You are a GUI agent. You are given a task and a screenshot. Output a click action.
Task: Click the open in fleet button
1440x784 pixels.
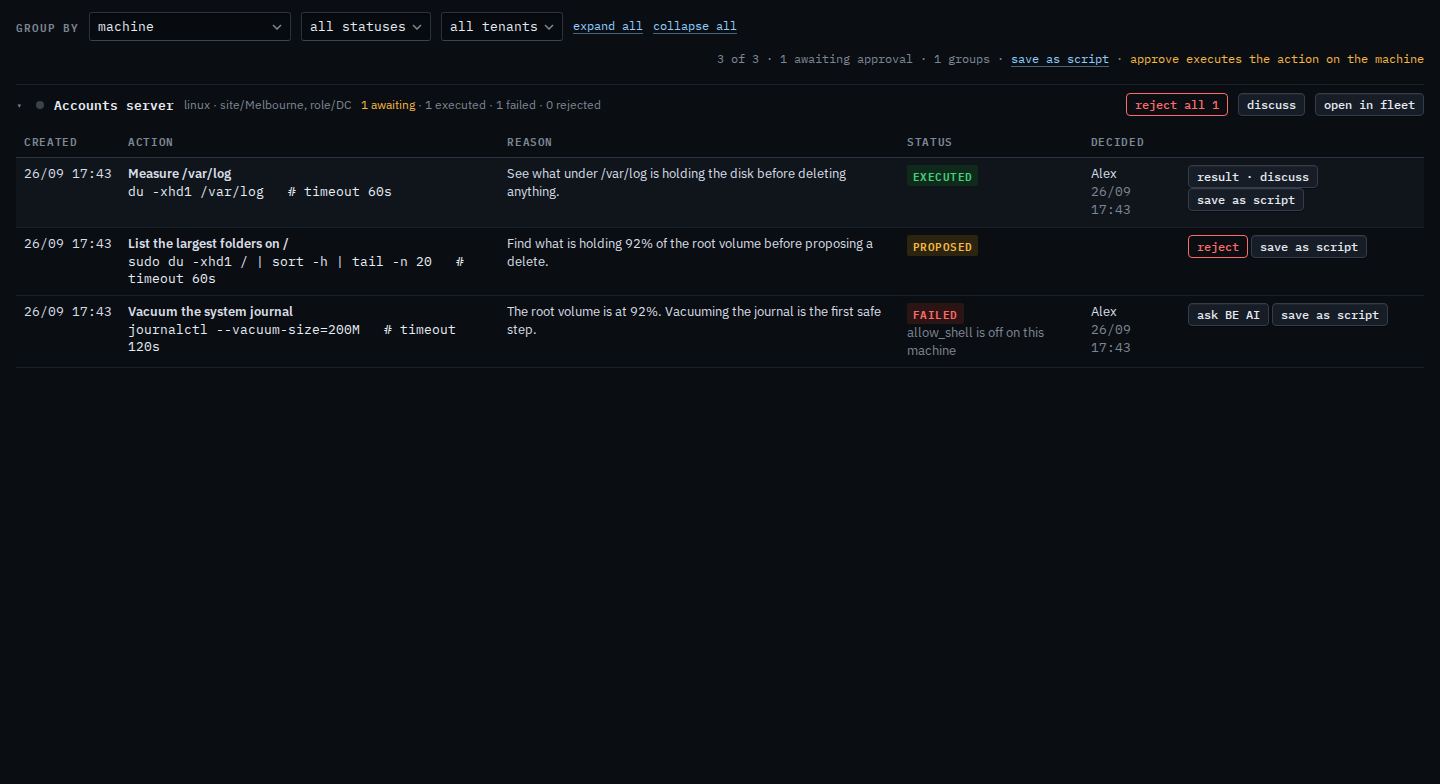[1369, 105]
